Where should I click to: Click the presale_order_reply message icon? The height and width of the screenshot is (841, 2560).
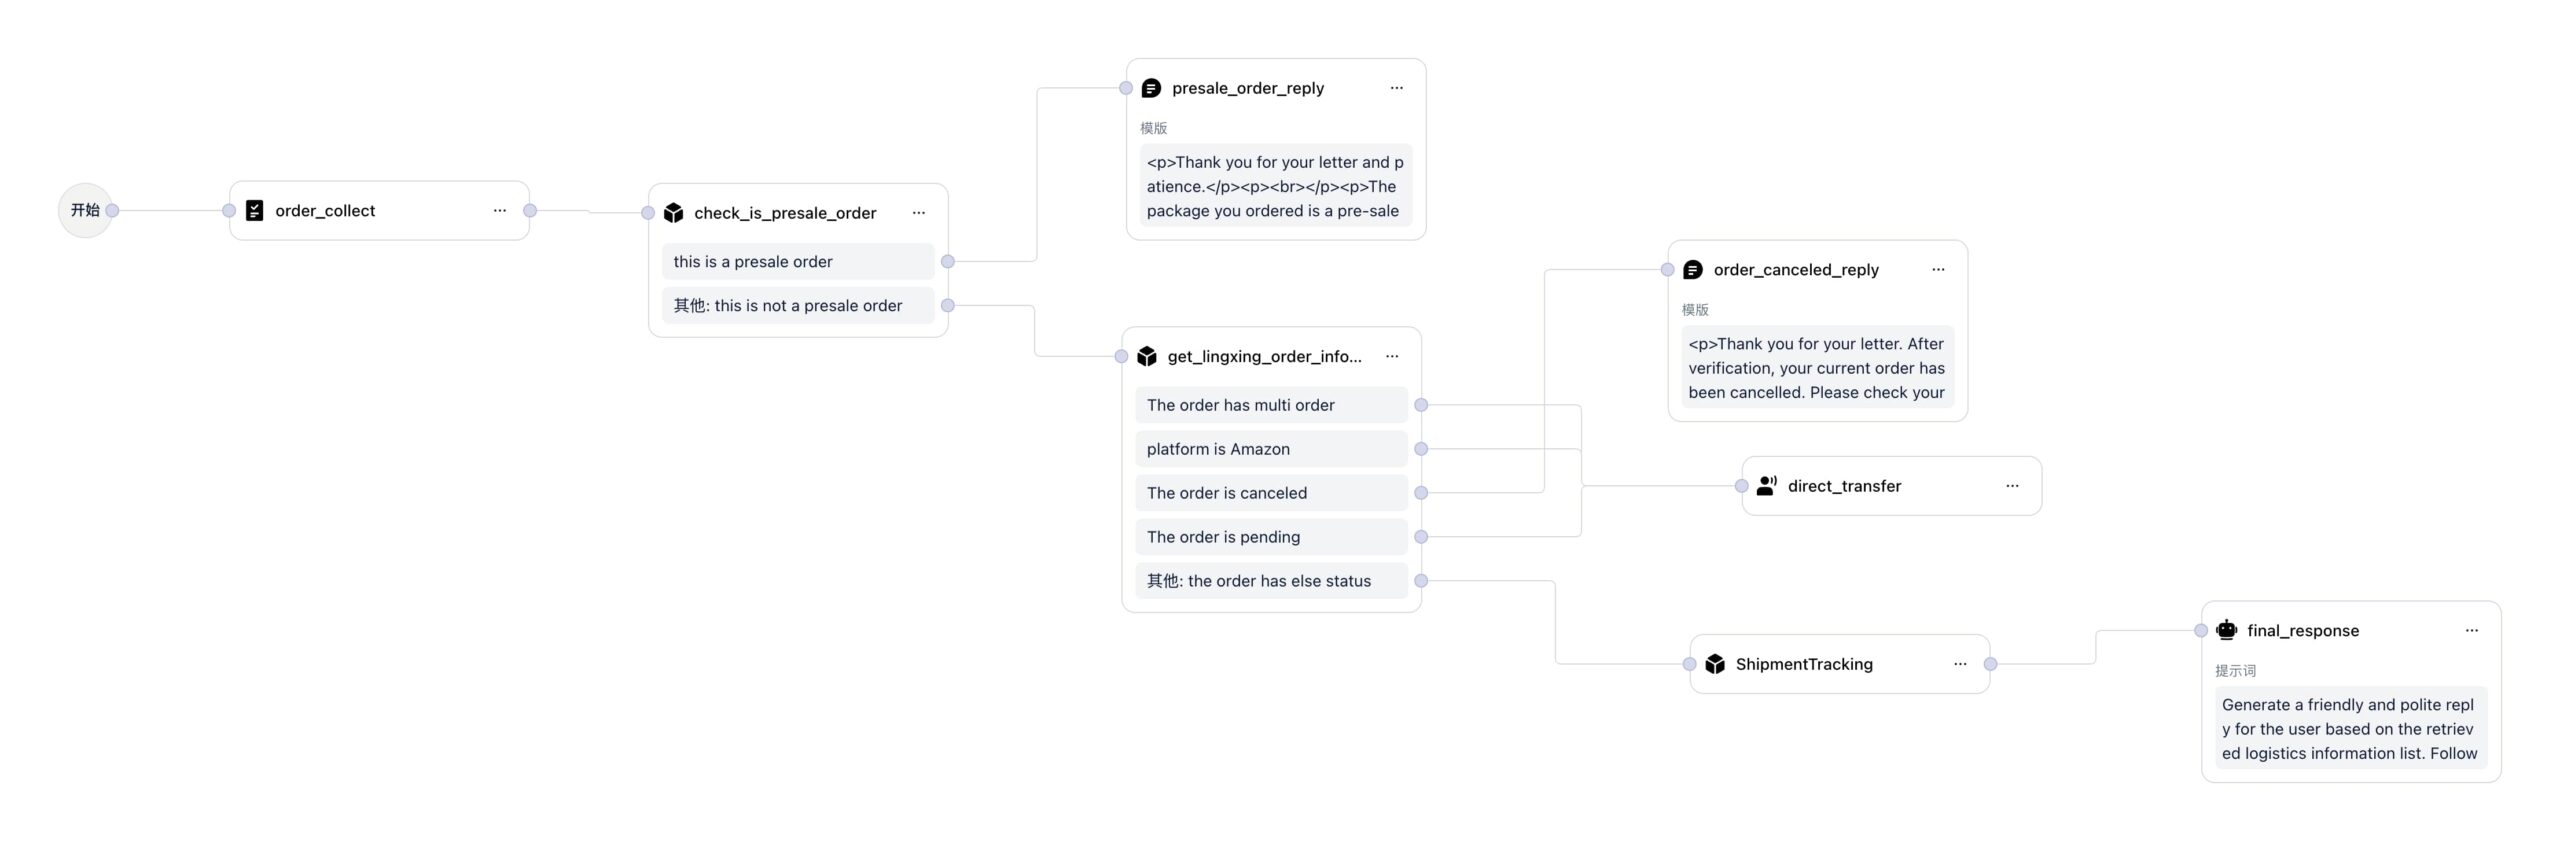point(1151,88)
